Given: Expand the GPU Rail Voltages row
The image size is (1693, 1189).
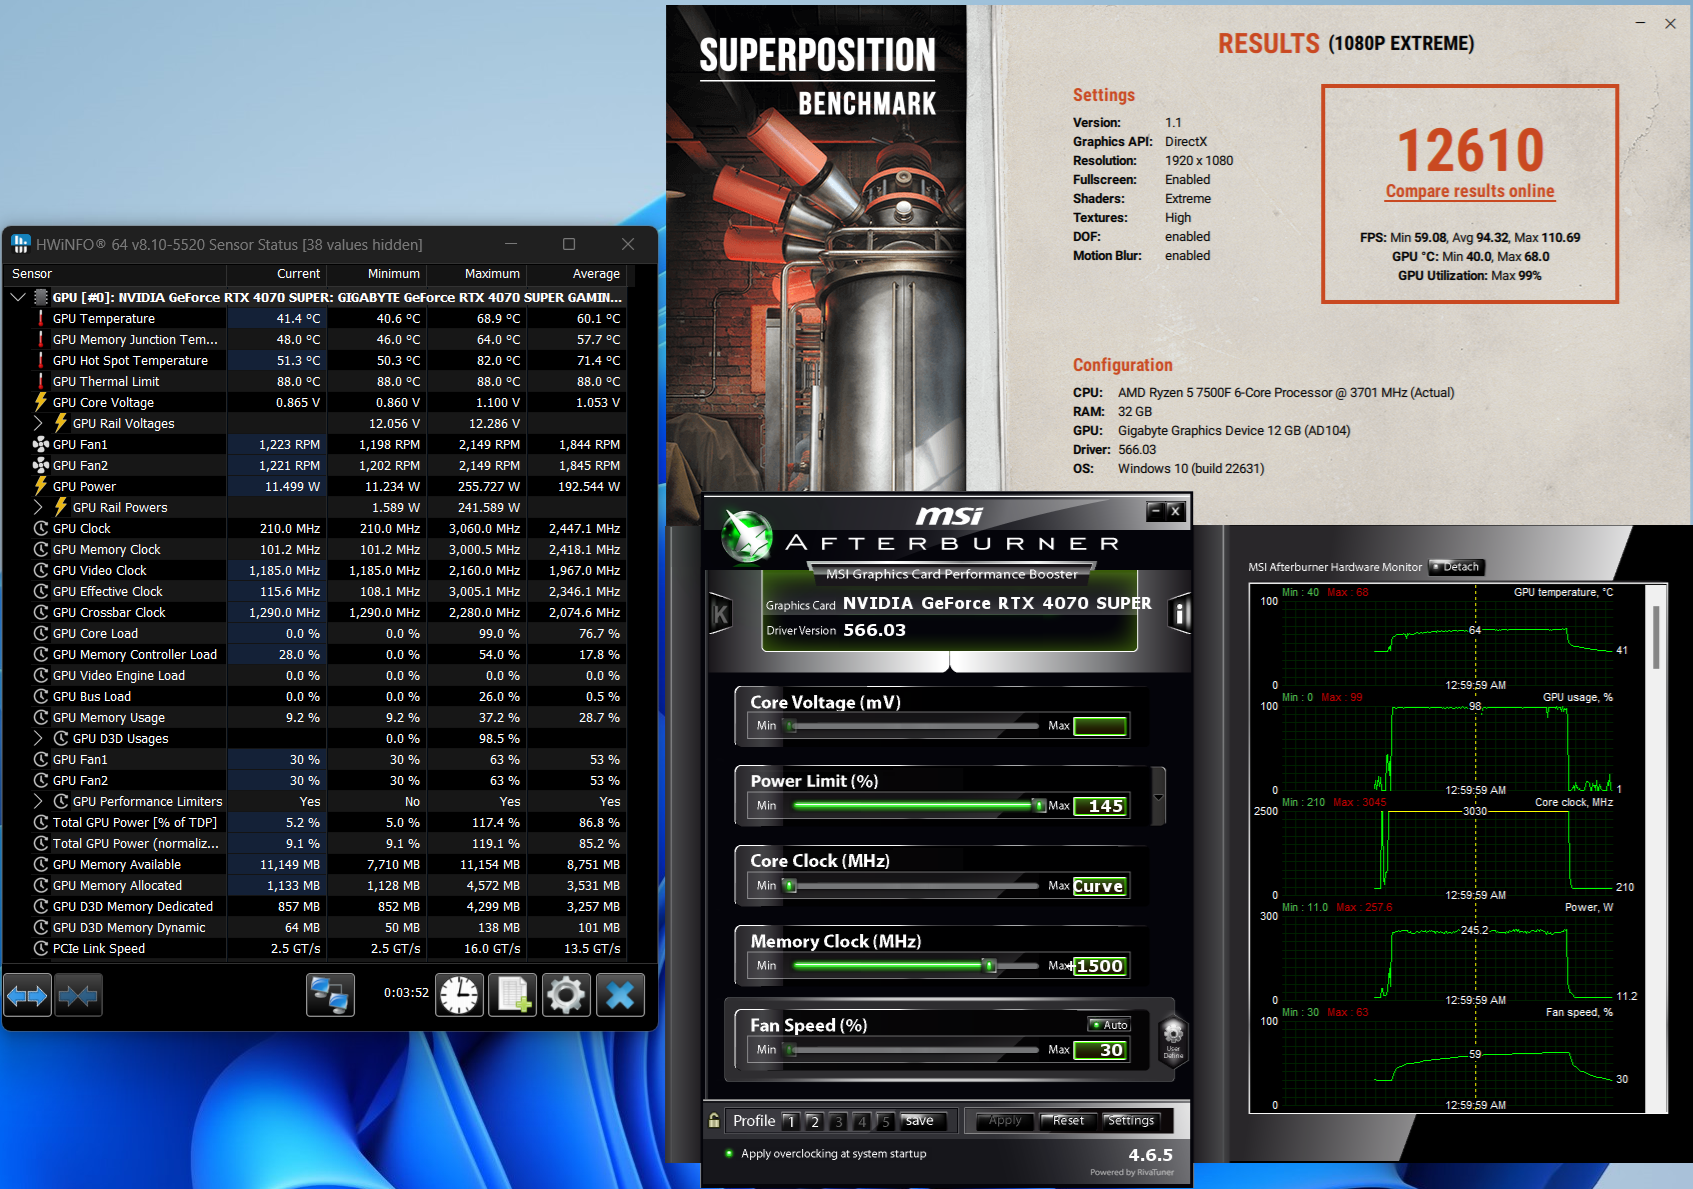Looking at the screenshot, I should click(x=38, y=423).
